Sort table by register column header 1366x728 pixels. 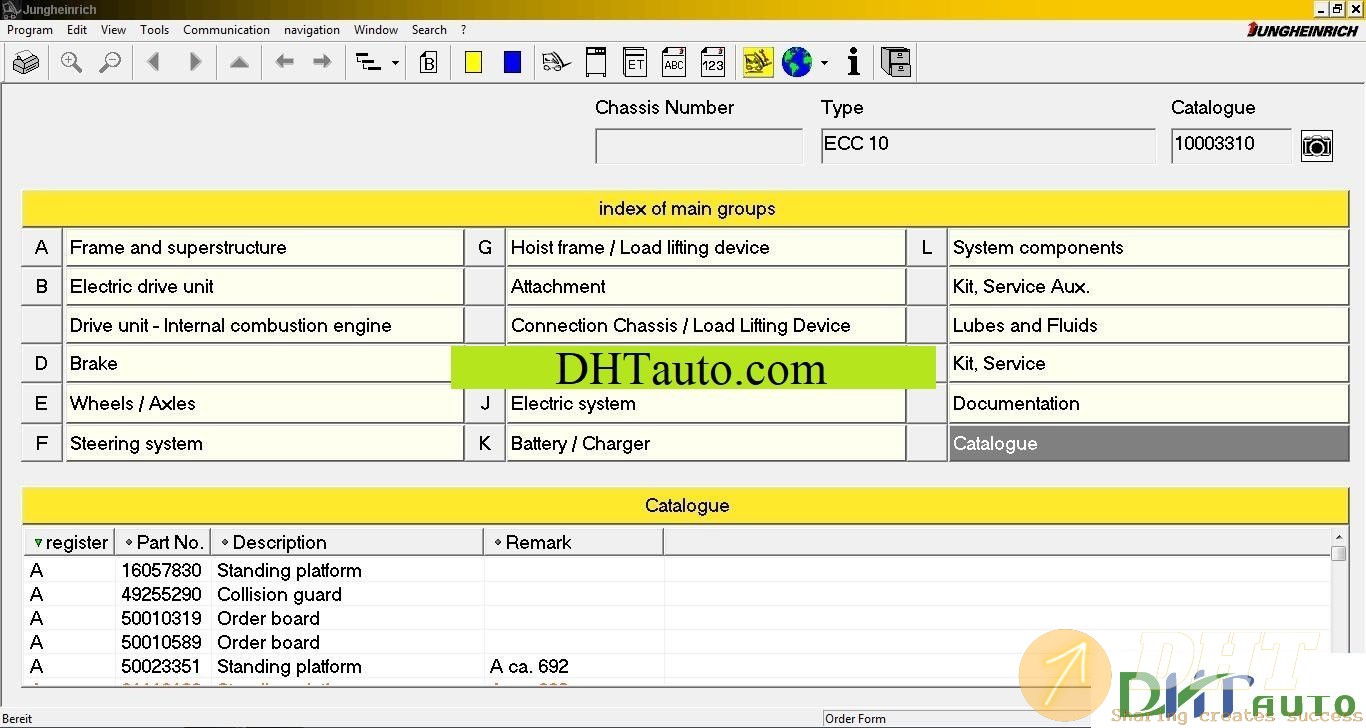(70, 542)
